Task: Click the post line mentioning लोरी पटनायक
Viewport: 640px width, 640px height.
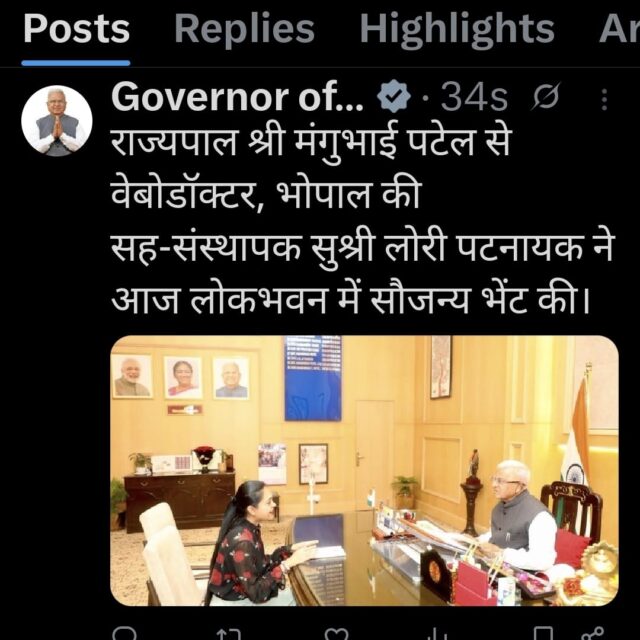Action: 362,248
